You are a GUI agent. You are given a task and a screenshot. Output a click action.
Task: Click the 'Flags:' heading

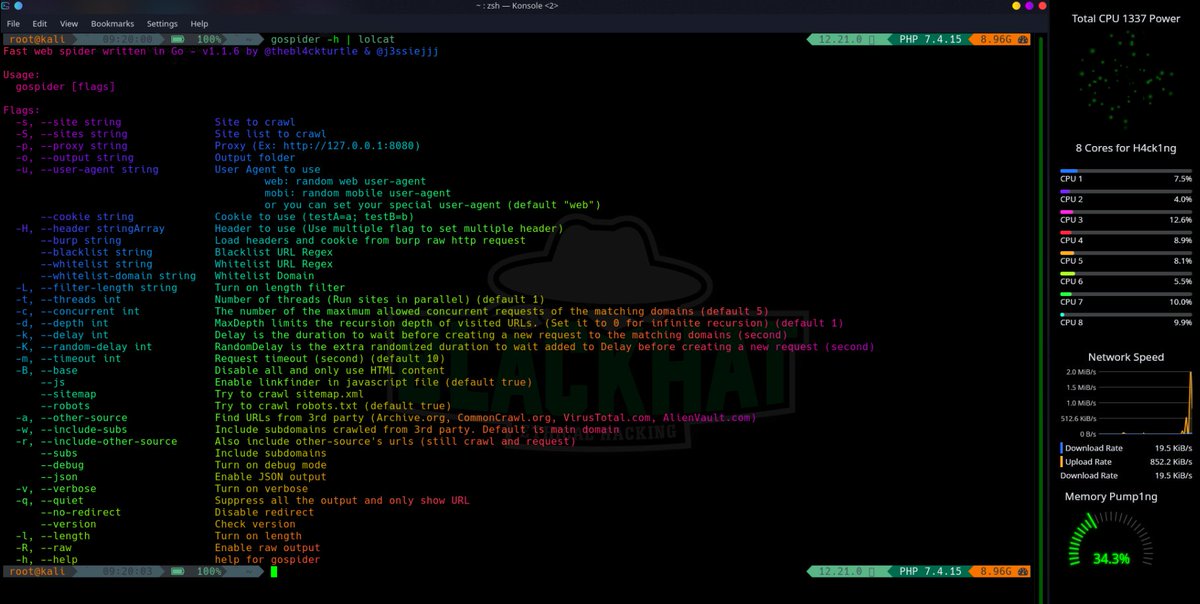click(22, 111)
